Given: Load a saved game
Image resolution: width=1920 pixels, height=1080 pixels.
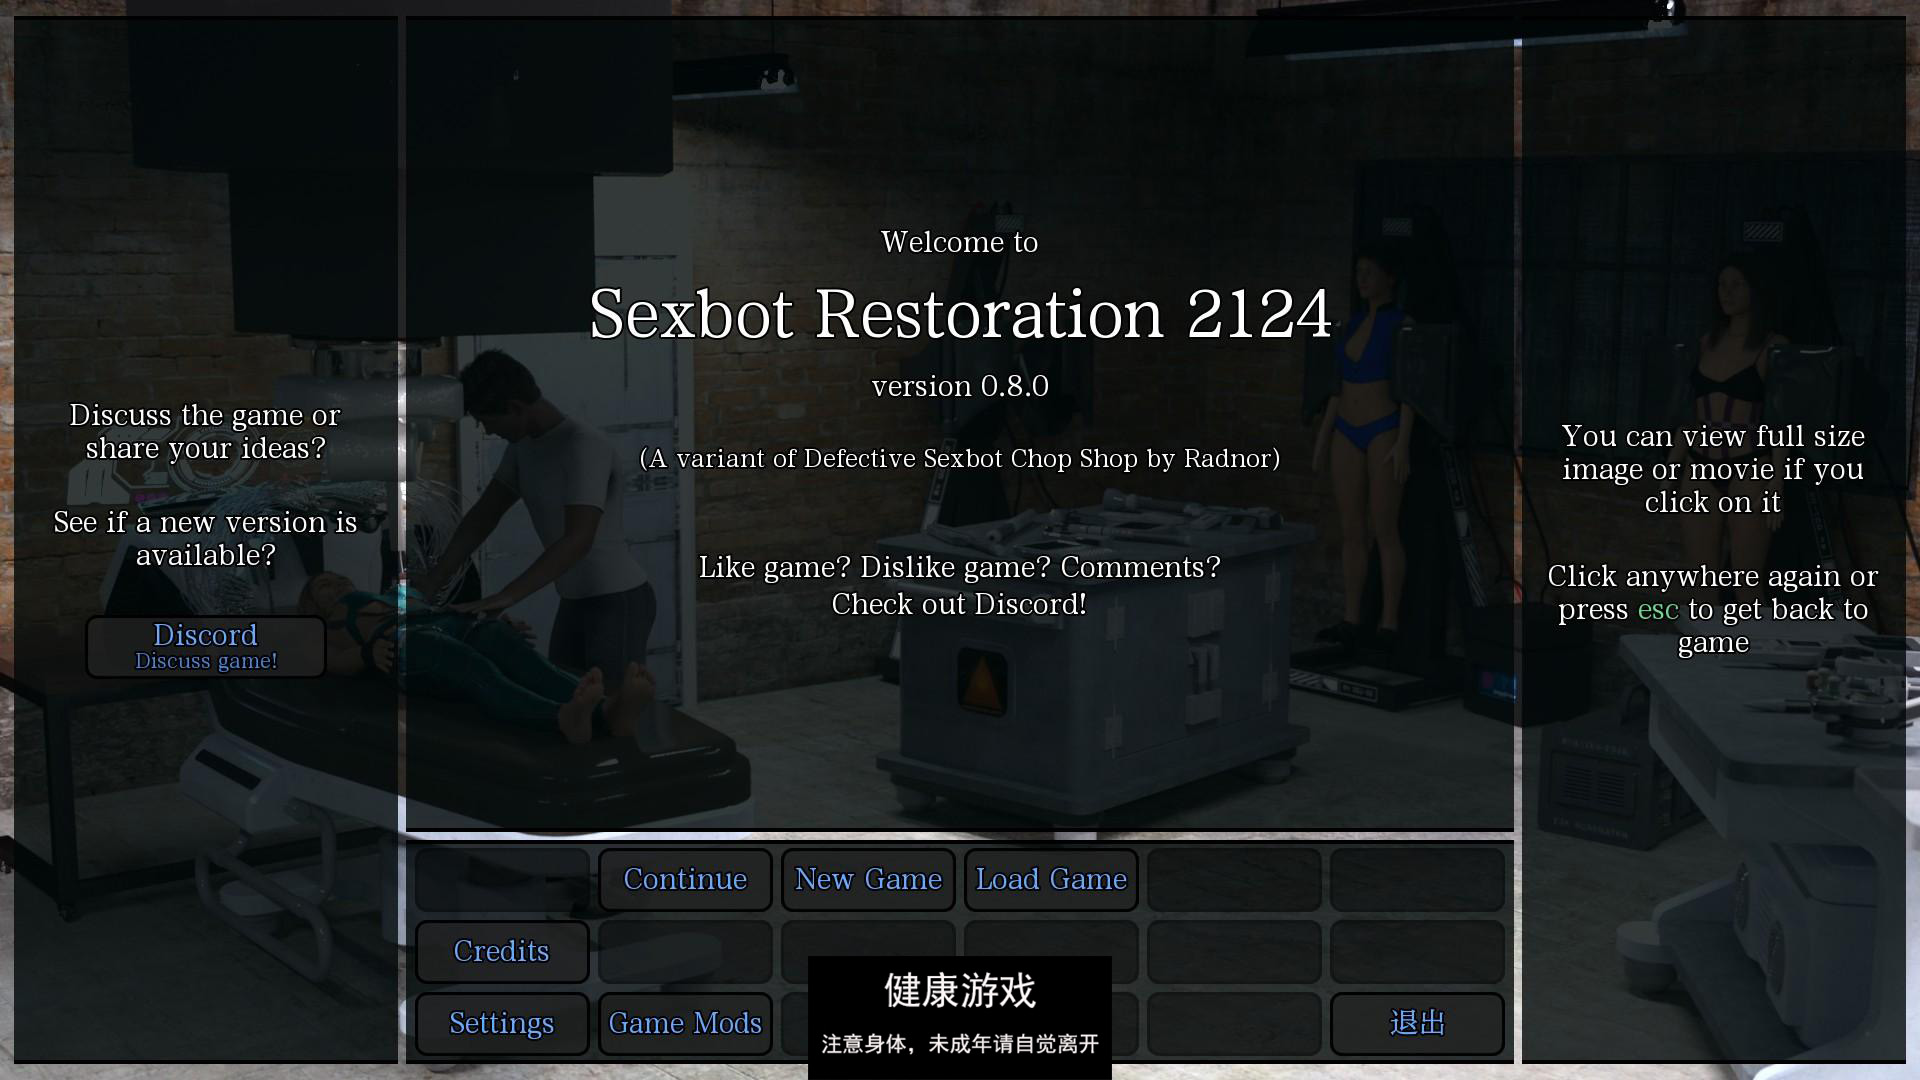Looking at the screenshot, I should 1051,878.
